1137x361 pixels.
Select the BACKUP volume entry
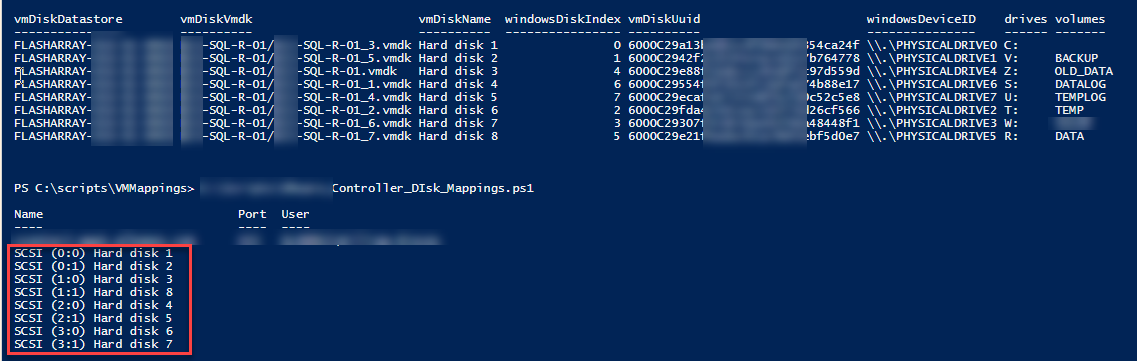coord(1077,57)
